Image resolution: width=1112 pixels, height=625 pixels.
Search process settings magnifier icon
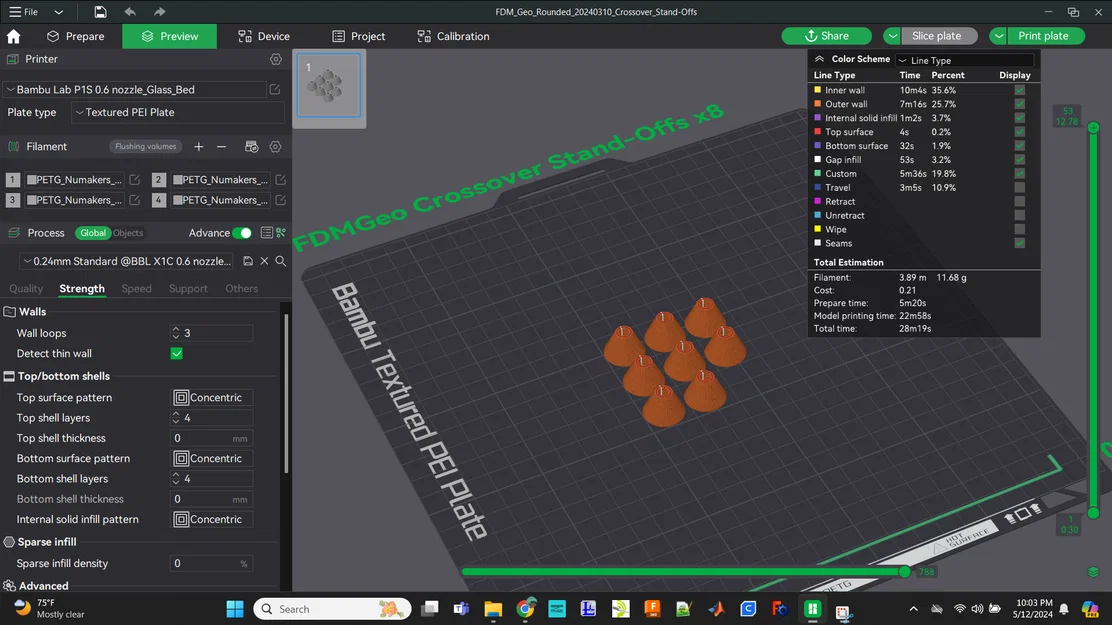coord(281,261)
